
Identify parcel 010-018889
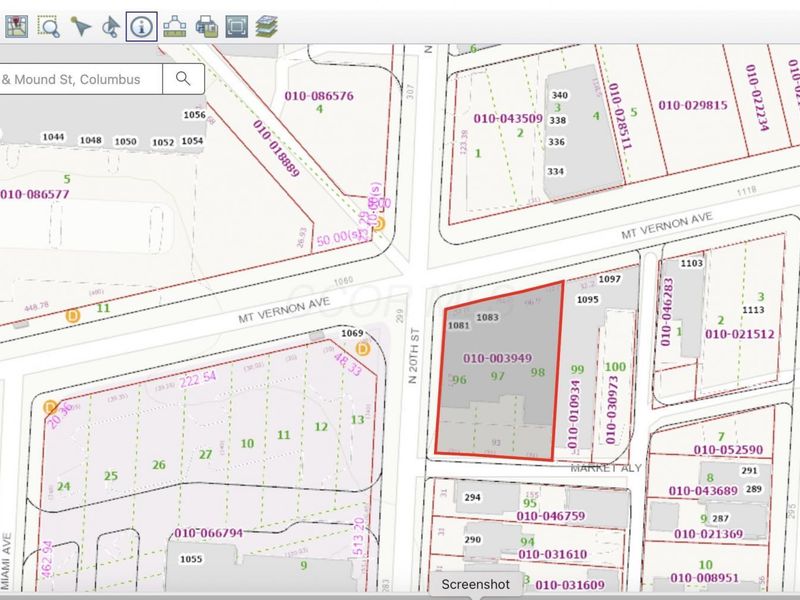point(276,148)
